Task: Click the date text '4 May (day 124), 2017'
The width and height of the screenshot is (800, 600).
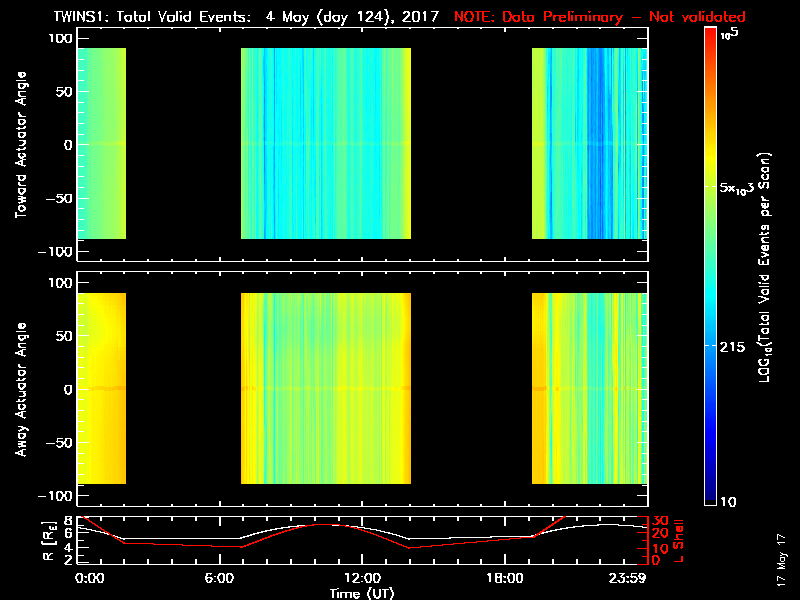Action: click(x=352, y=17)
